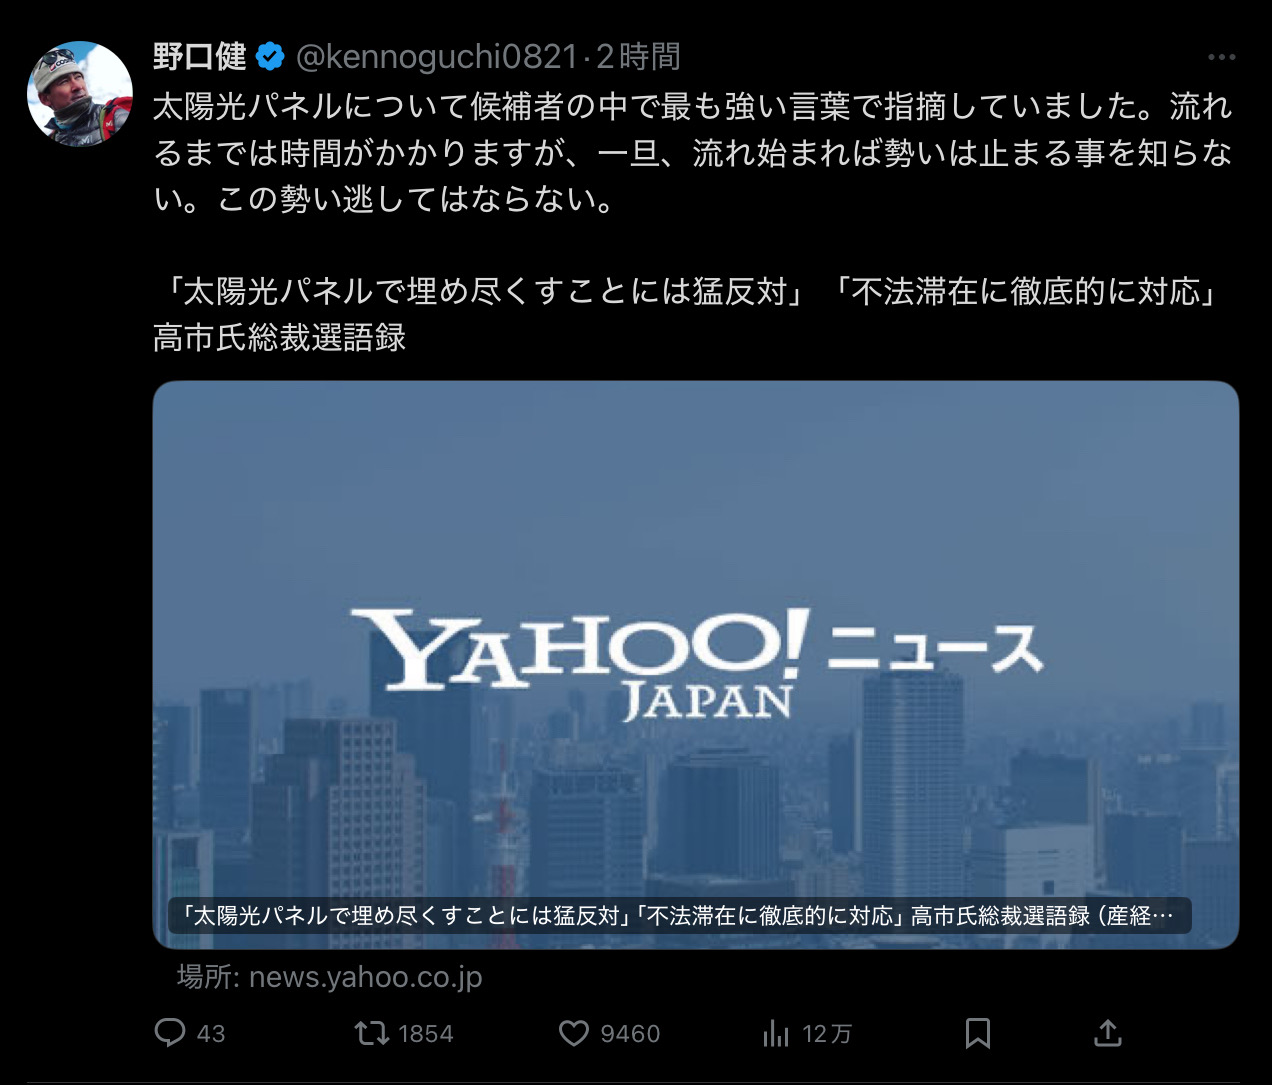
Task: Click the article headline caption overlay
Action: pyautogui.click(x=680, y=915)
